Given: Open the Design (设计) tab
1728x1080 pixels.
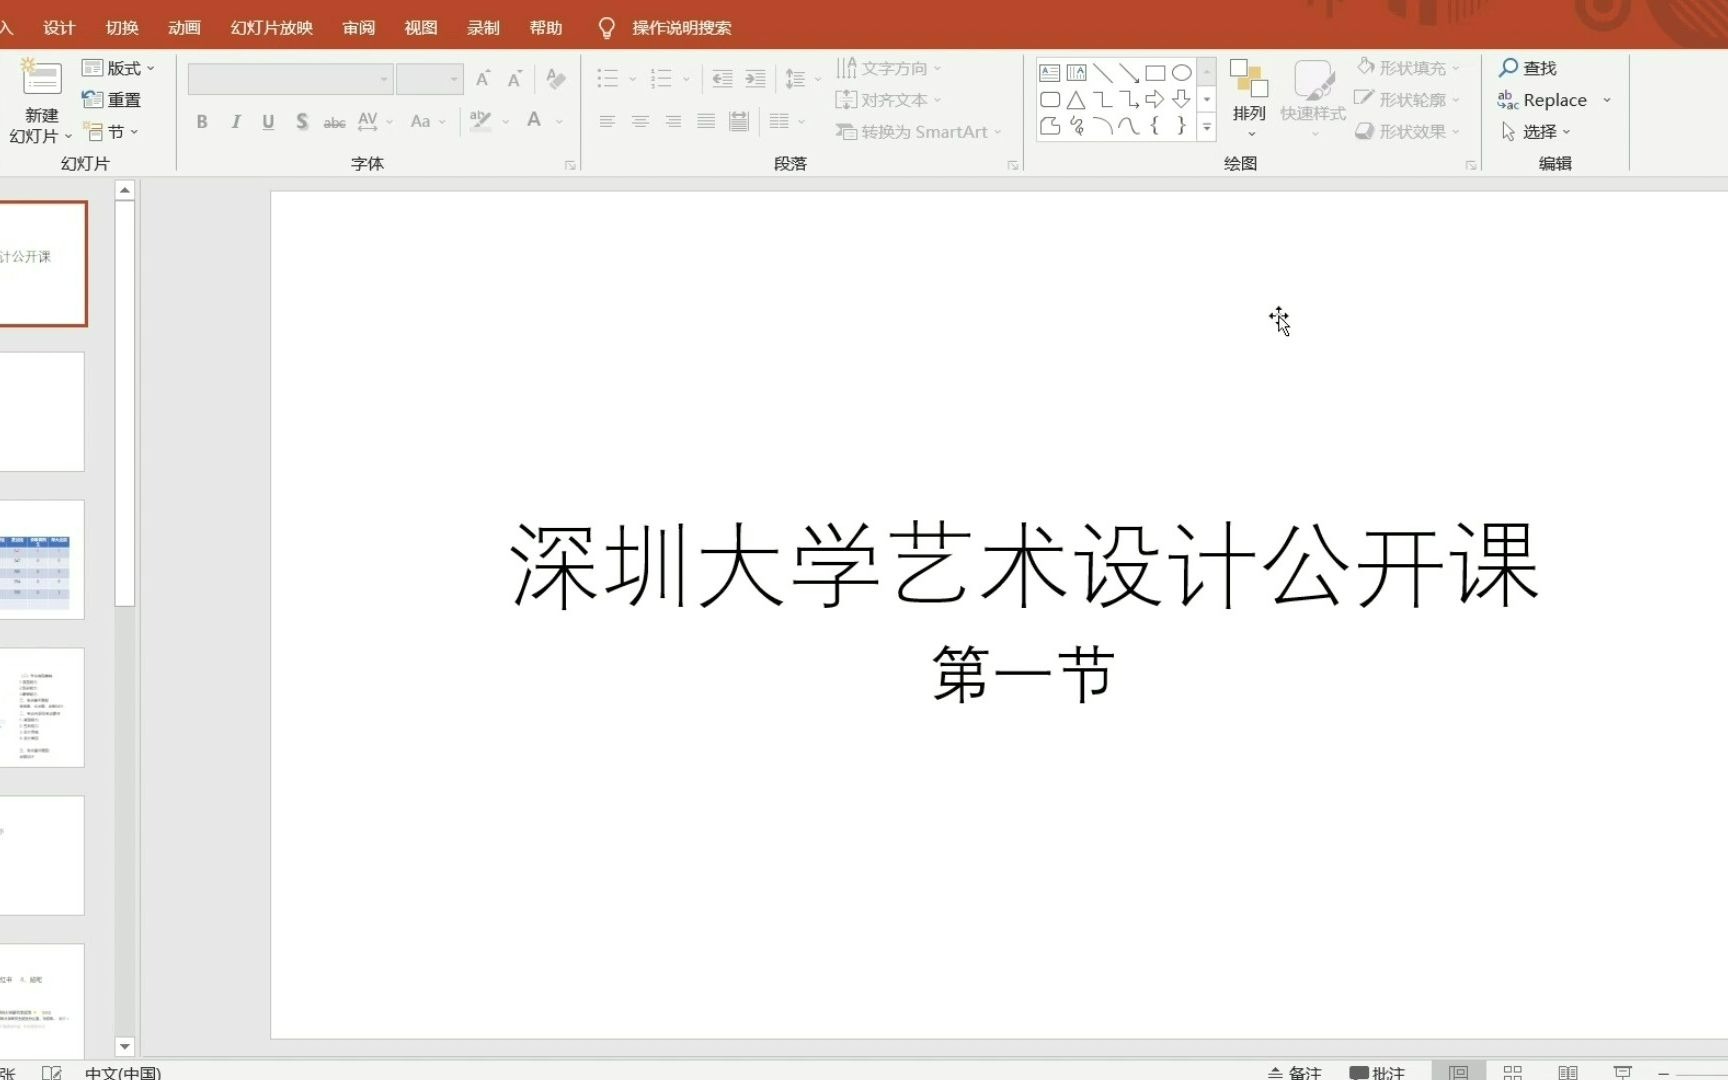Looking at the screenshot, I should pos(59,28).
